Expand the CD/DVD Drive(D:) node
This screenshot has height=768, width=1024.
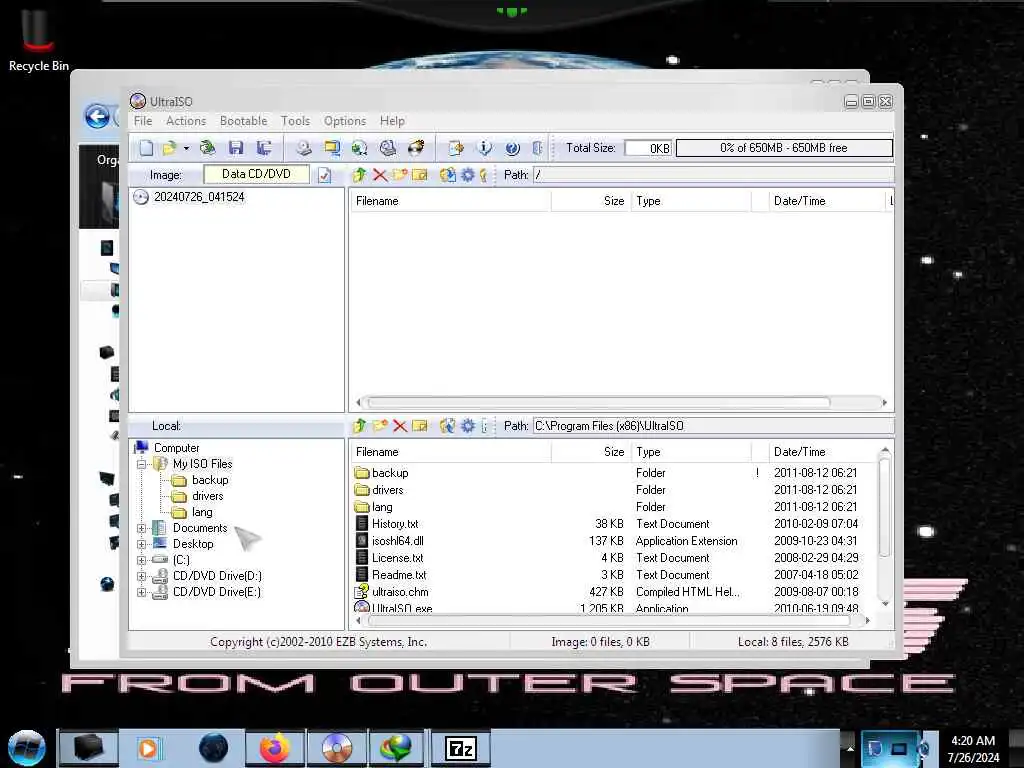click(x=141, y=576)
